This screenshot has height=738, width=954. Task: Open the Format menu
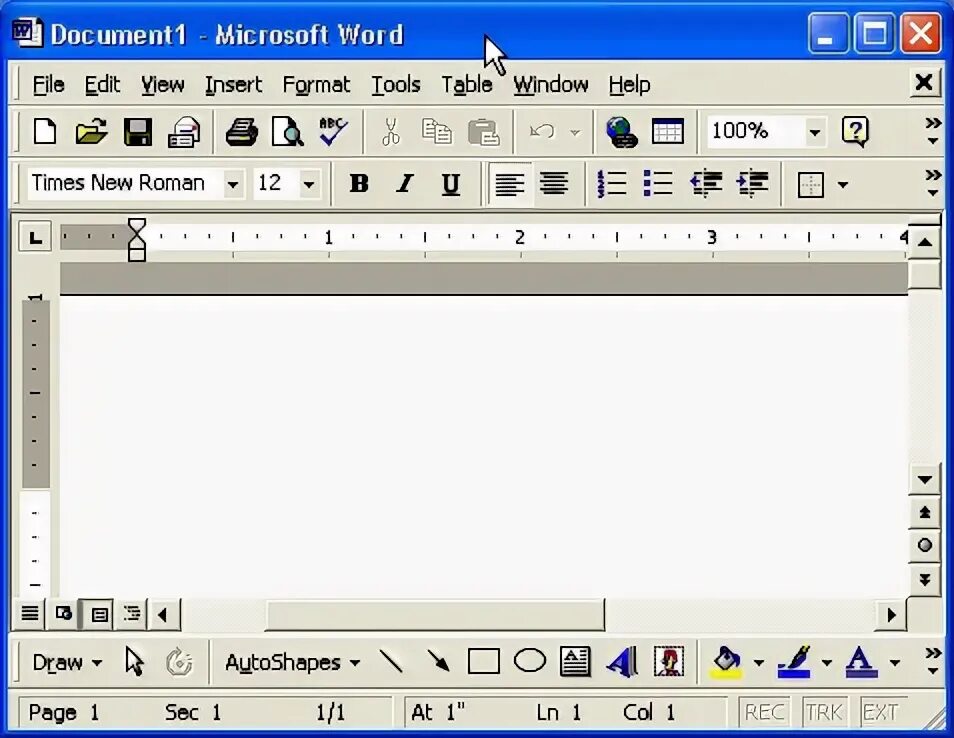coord(316,85)
